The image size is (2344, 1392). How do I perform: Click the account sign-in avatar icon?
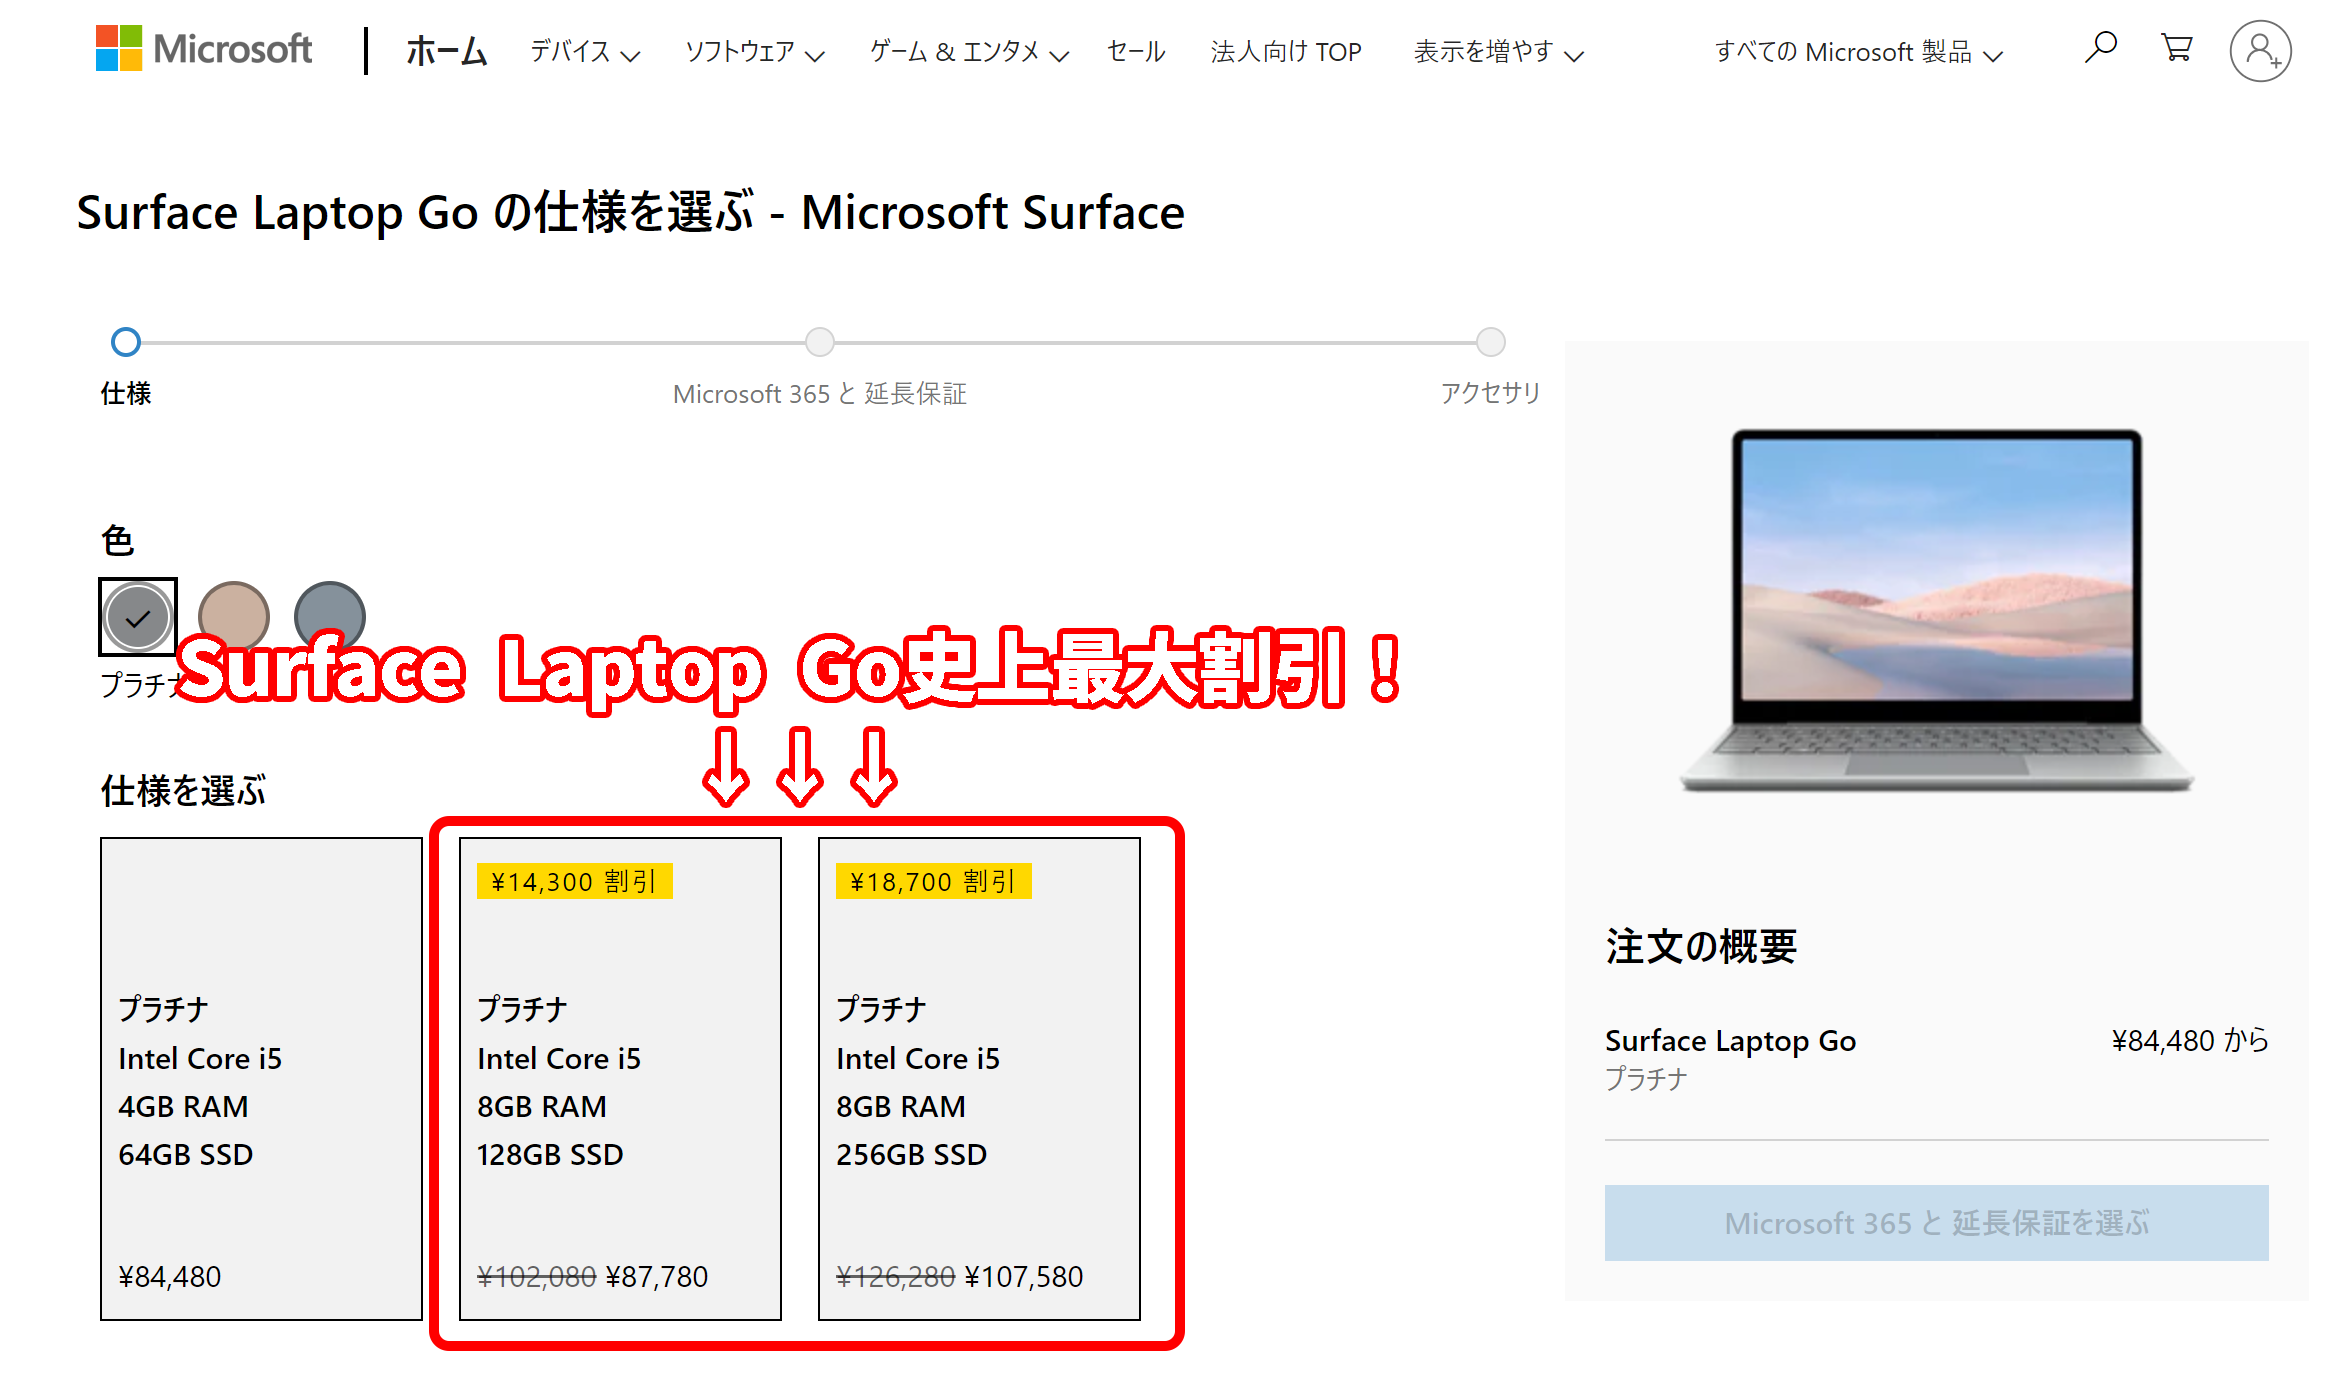point(2260,51)
